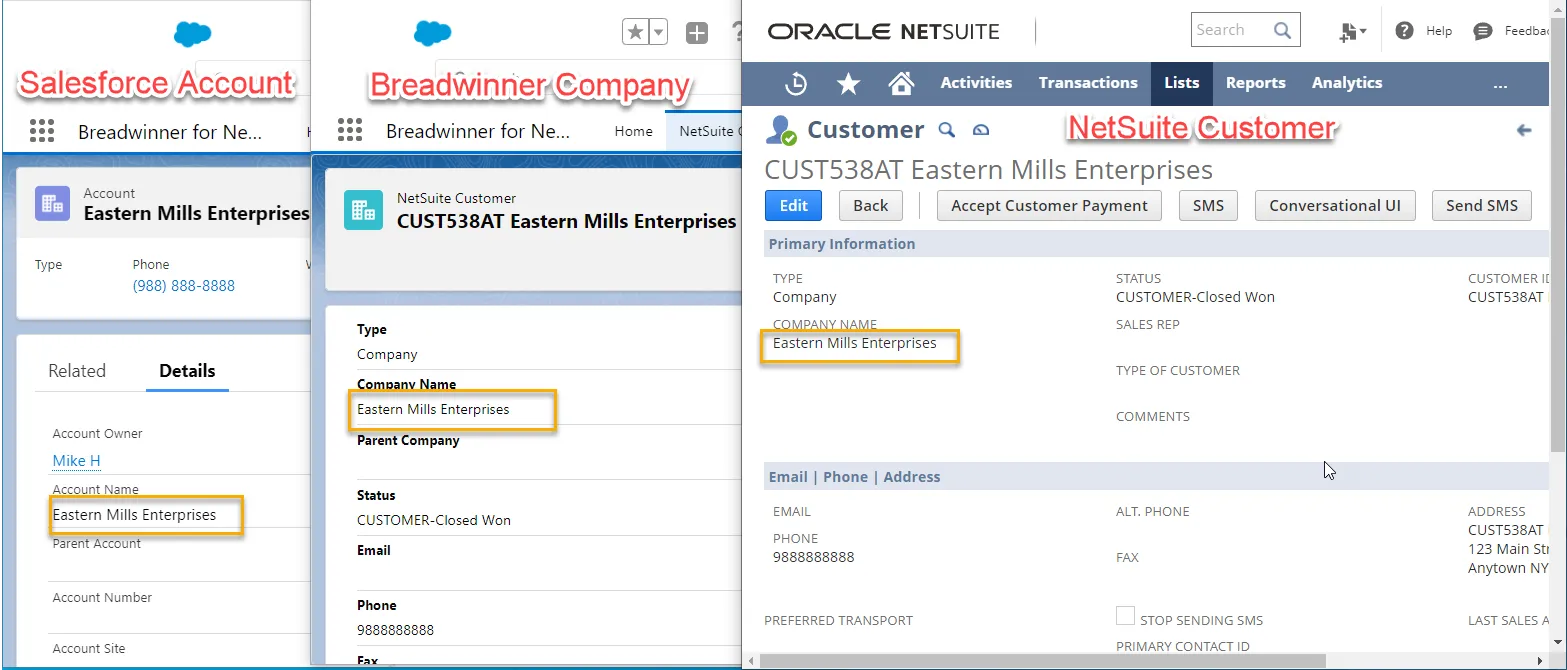The image size is (1567, 670).
Task: Open the NetSuite Feedback speech bubble
Action: [x=1483, y=31]
